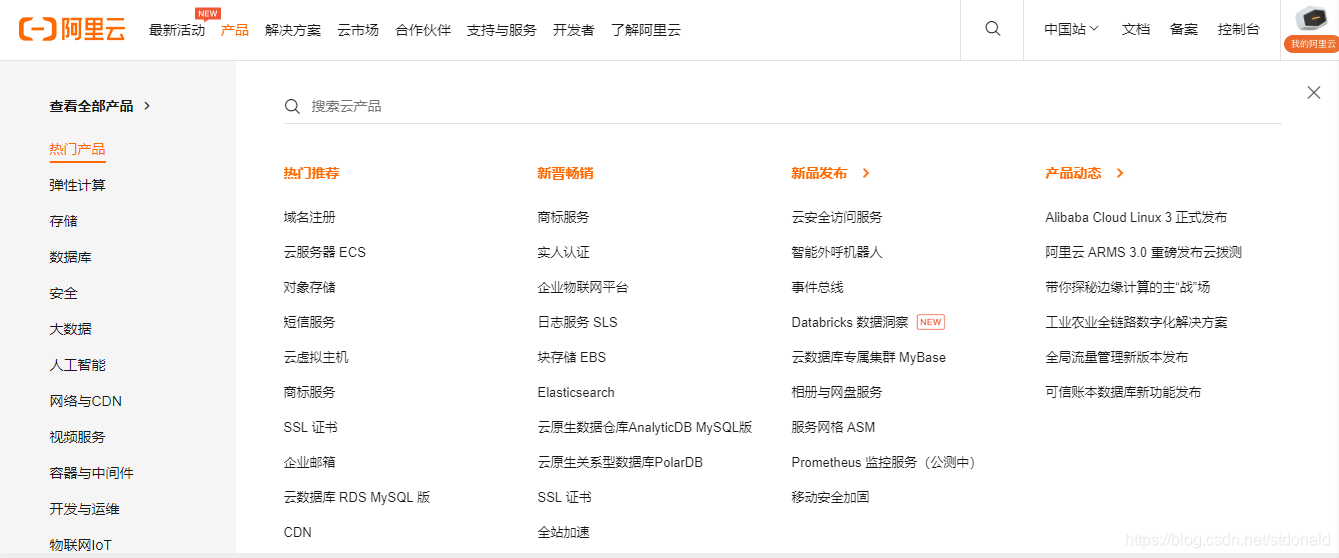Open Alibaba Cloud Linux 3 正式发布 news
The width and height of the screenshot is (1339, 558).
coord(1136,217)
